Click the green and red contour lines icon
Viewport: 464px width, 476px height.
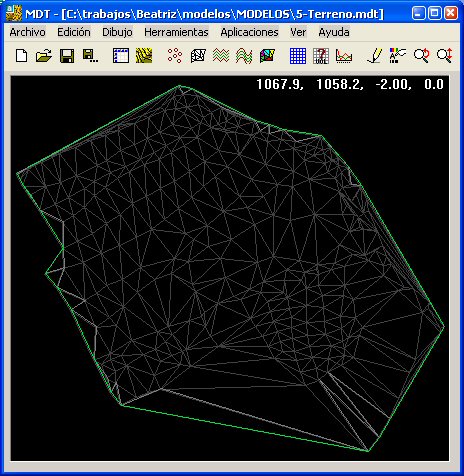tap(221, 55)
